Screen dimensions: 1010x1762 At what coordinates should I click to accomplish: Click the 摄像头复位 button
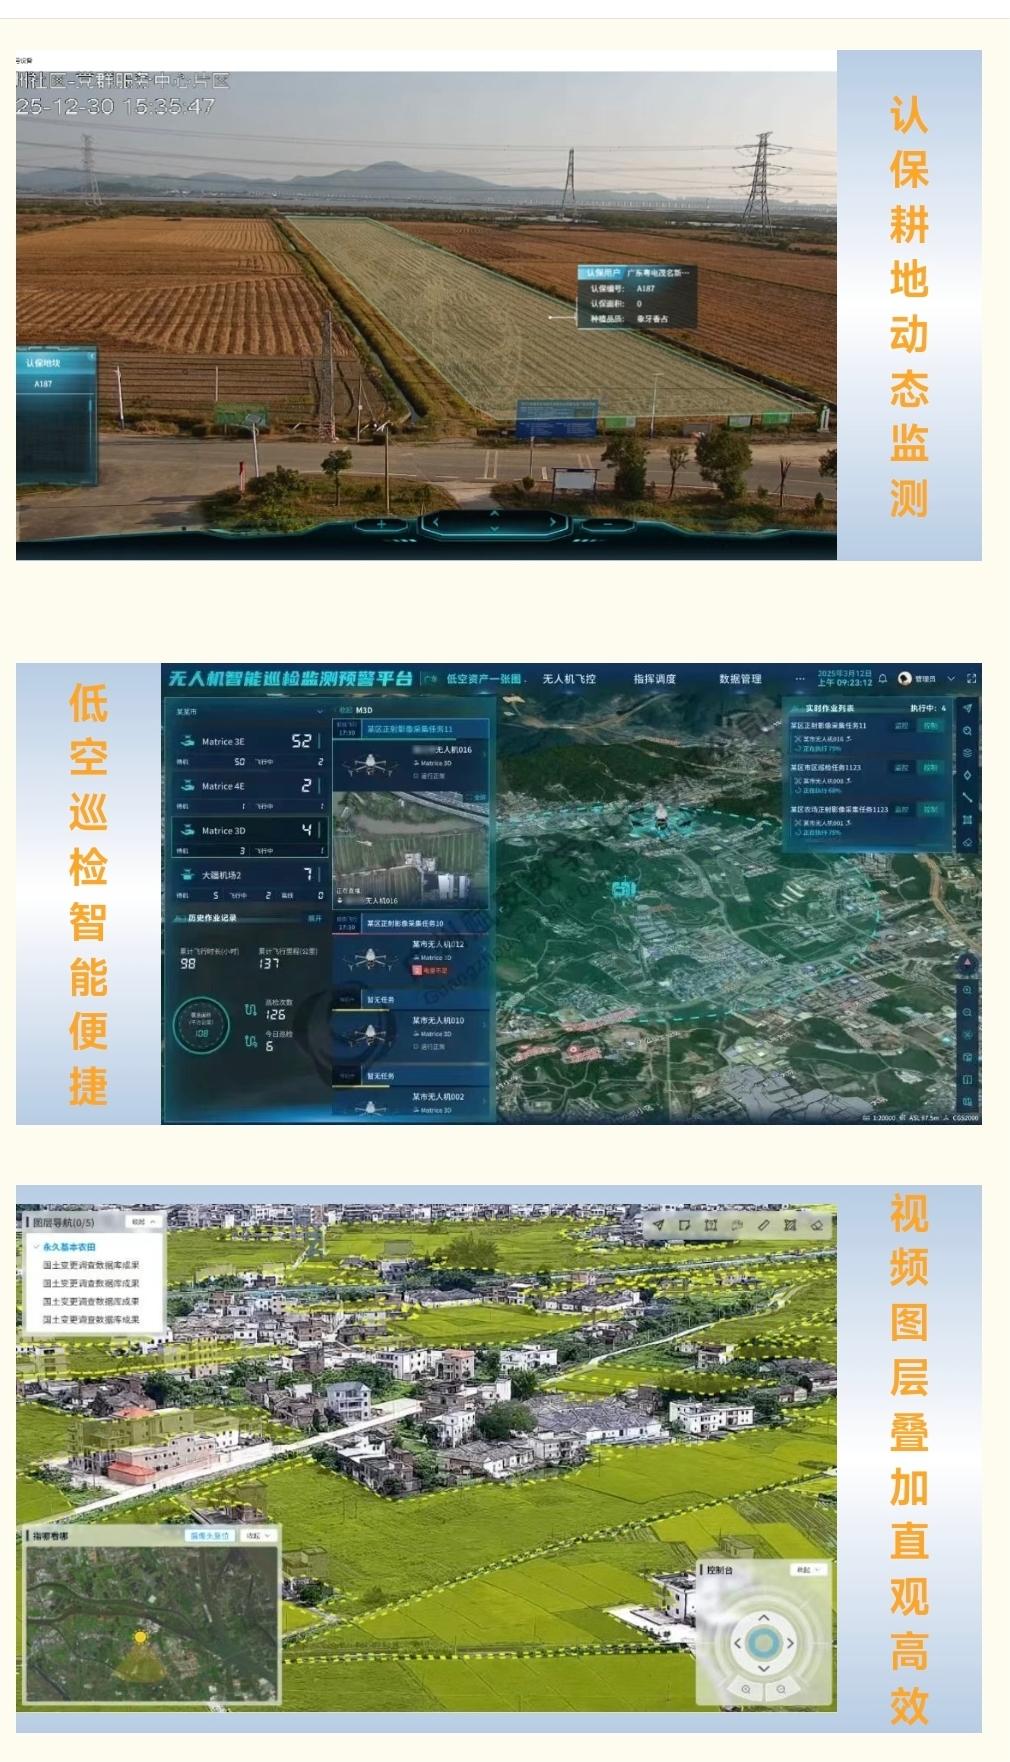211,1536
